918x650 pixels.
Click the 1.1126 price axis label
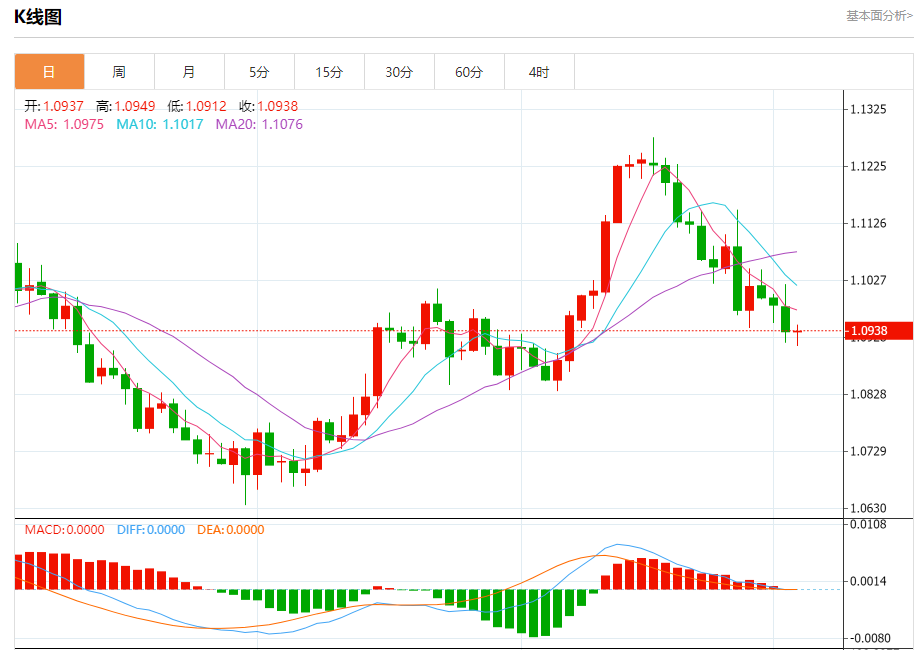[868, 223]
